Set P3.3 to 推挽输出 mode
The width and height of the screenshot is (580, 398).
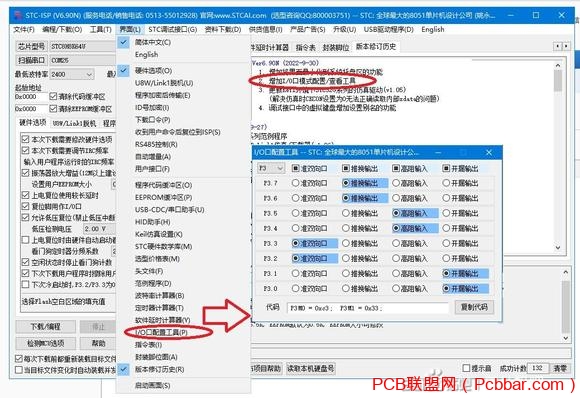(345, 243)
